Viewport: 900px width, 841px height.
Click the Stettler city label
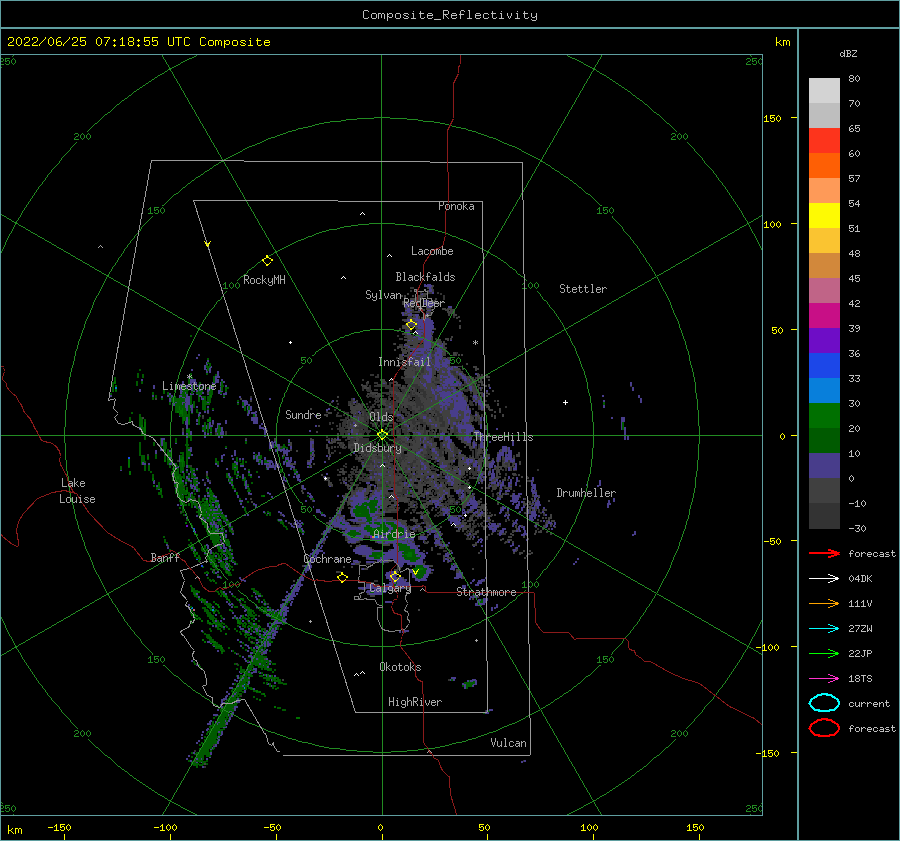[x=583, y=289]
